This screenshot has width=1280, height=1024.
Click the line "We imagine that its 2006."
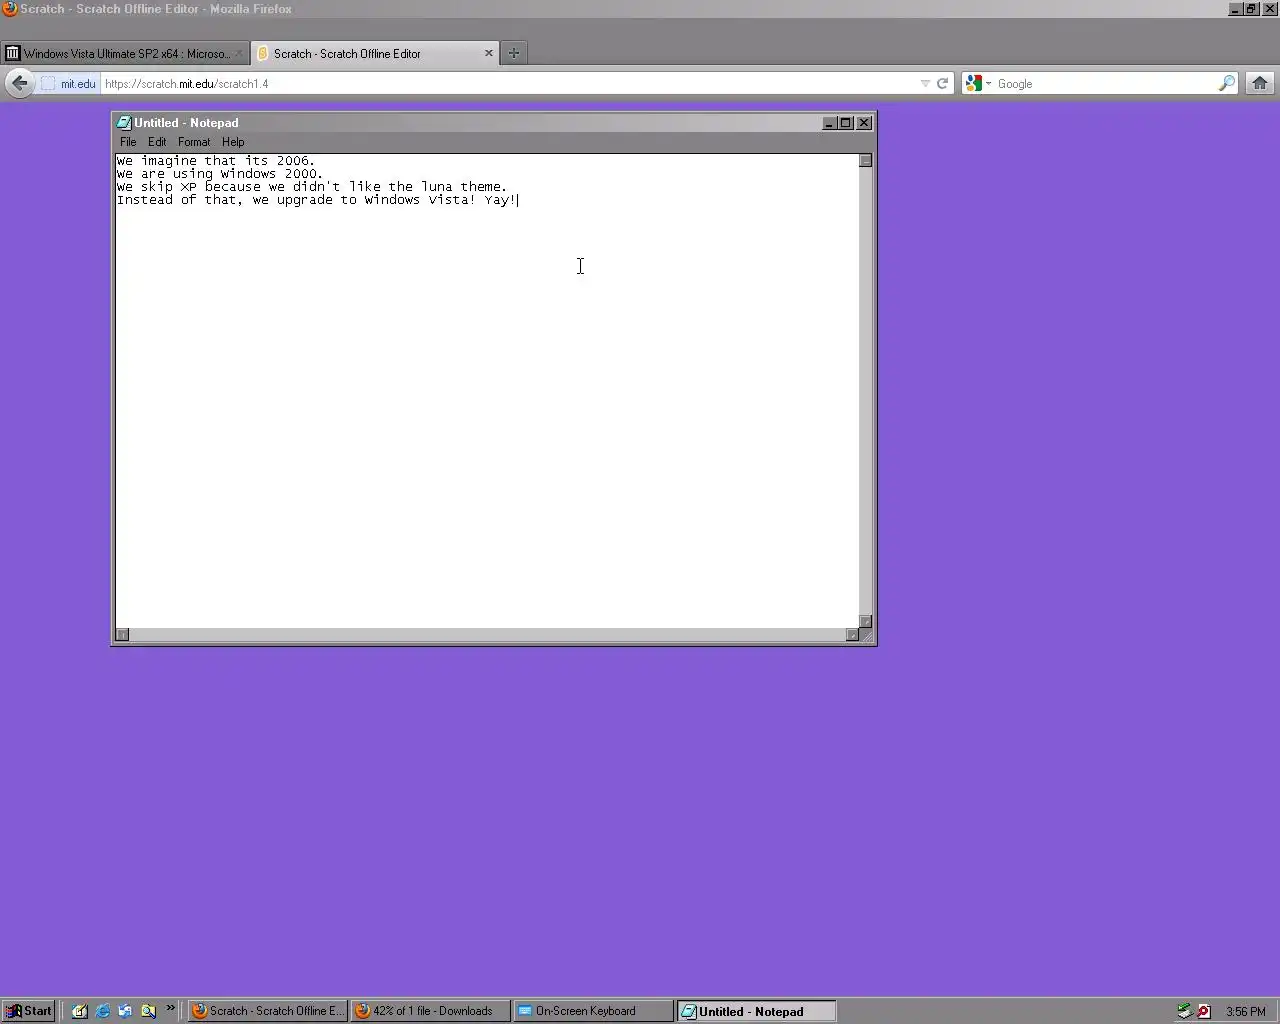(x=215, y=161)
